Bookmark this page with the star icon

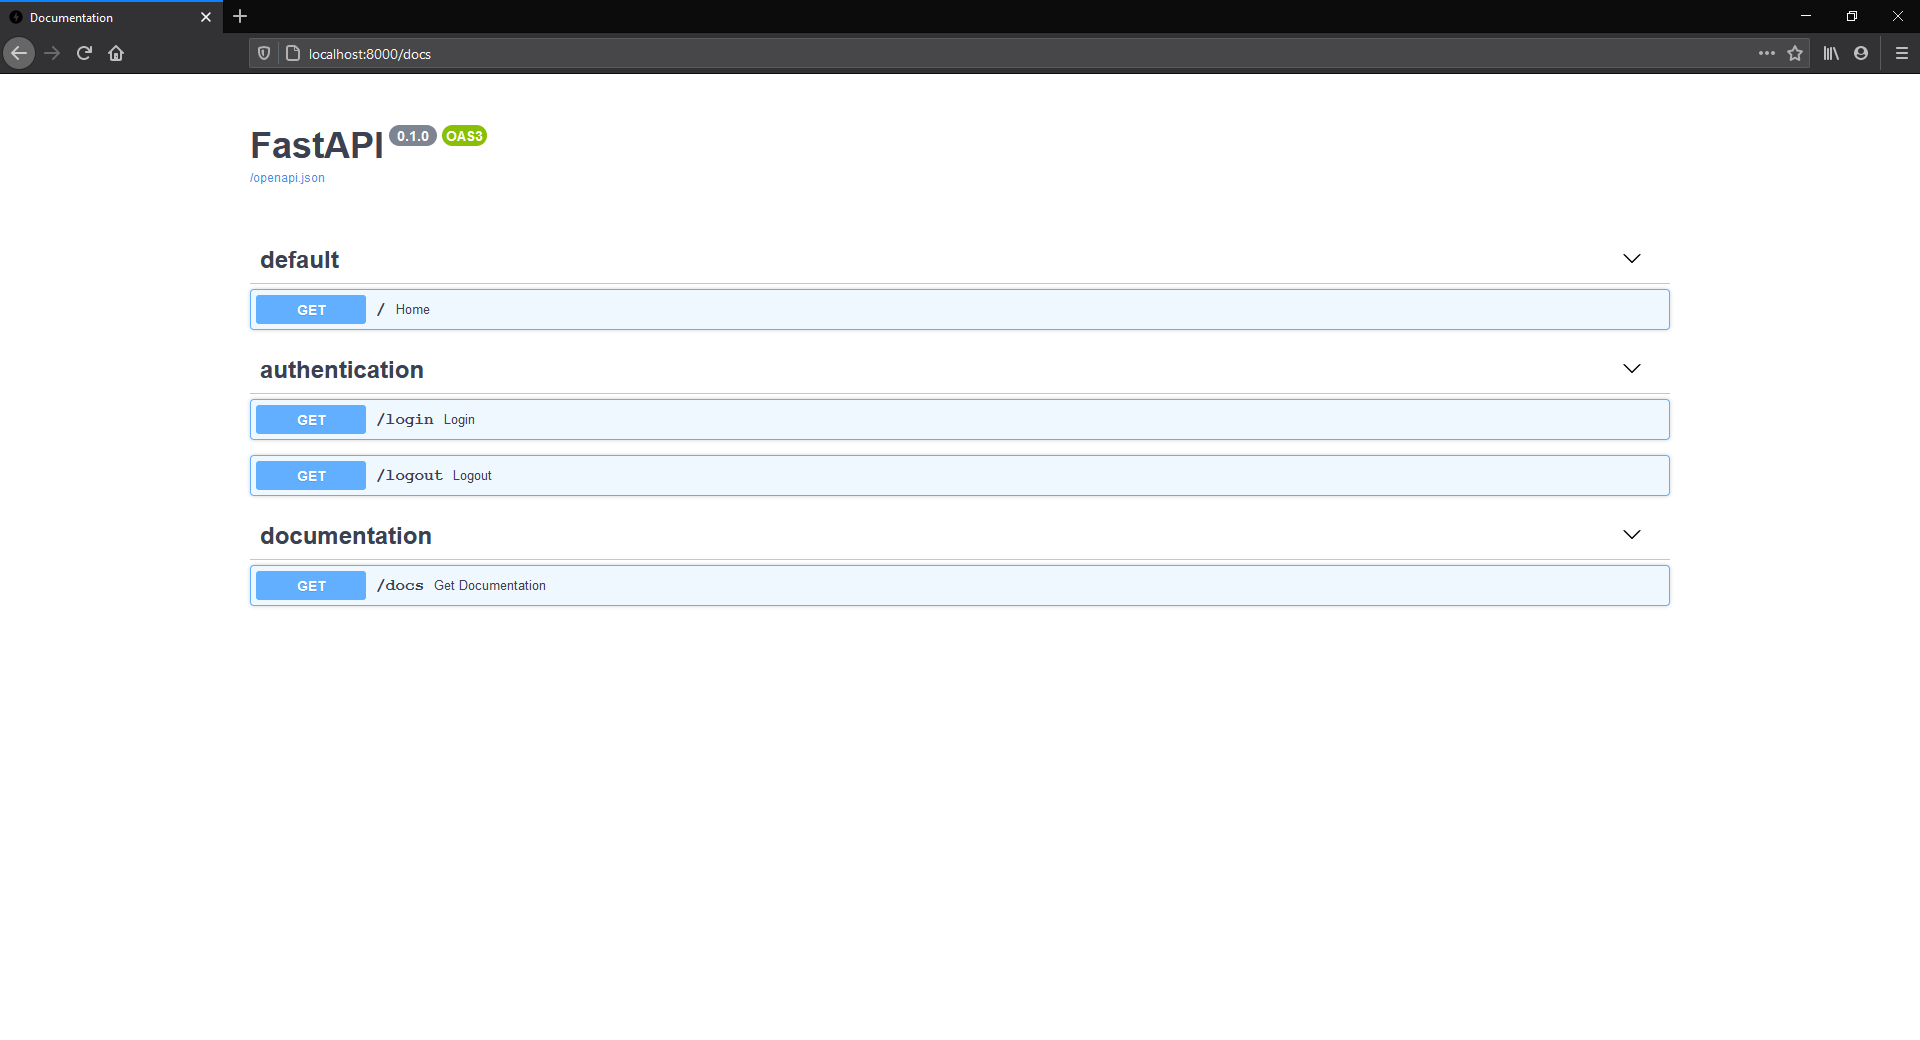[1795, 53]
